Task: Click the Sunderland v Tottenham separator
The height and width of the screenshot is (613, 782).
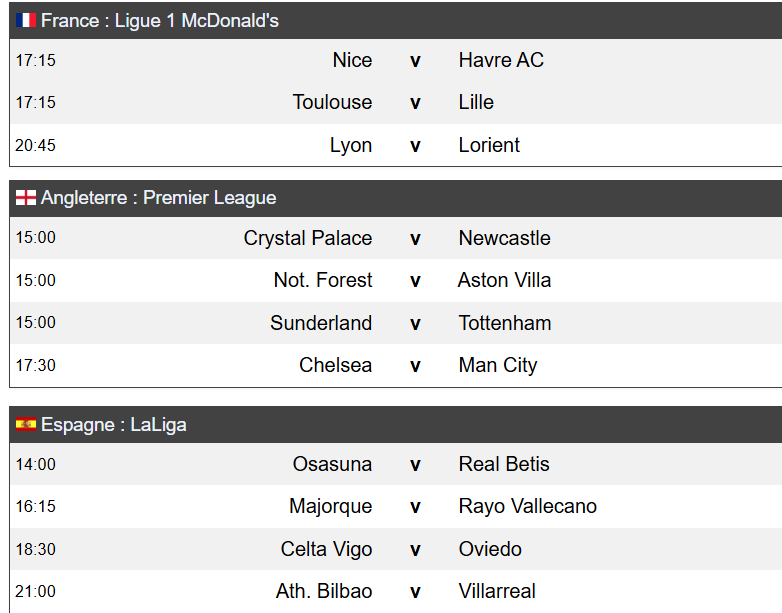Action: [415, 324]
